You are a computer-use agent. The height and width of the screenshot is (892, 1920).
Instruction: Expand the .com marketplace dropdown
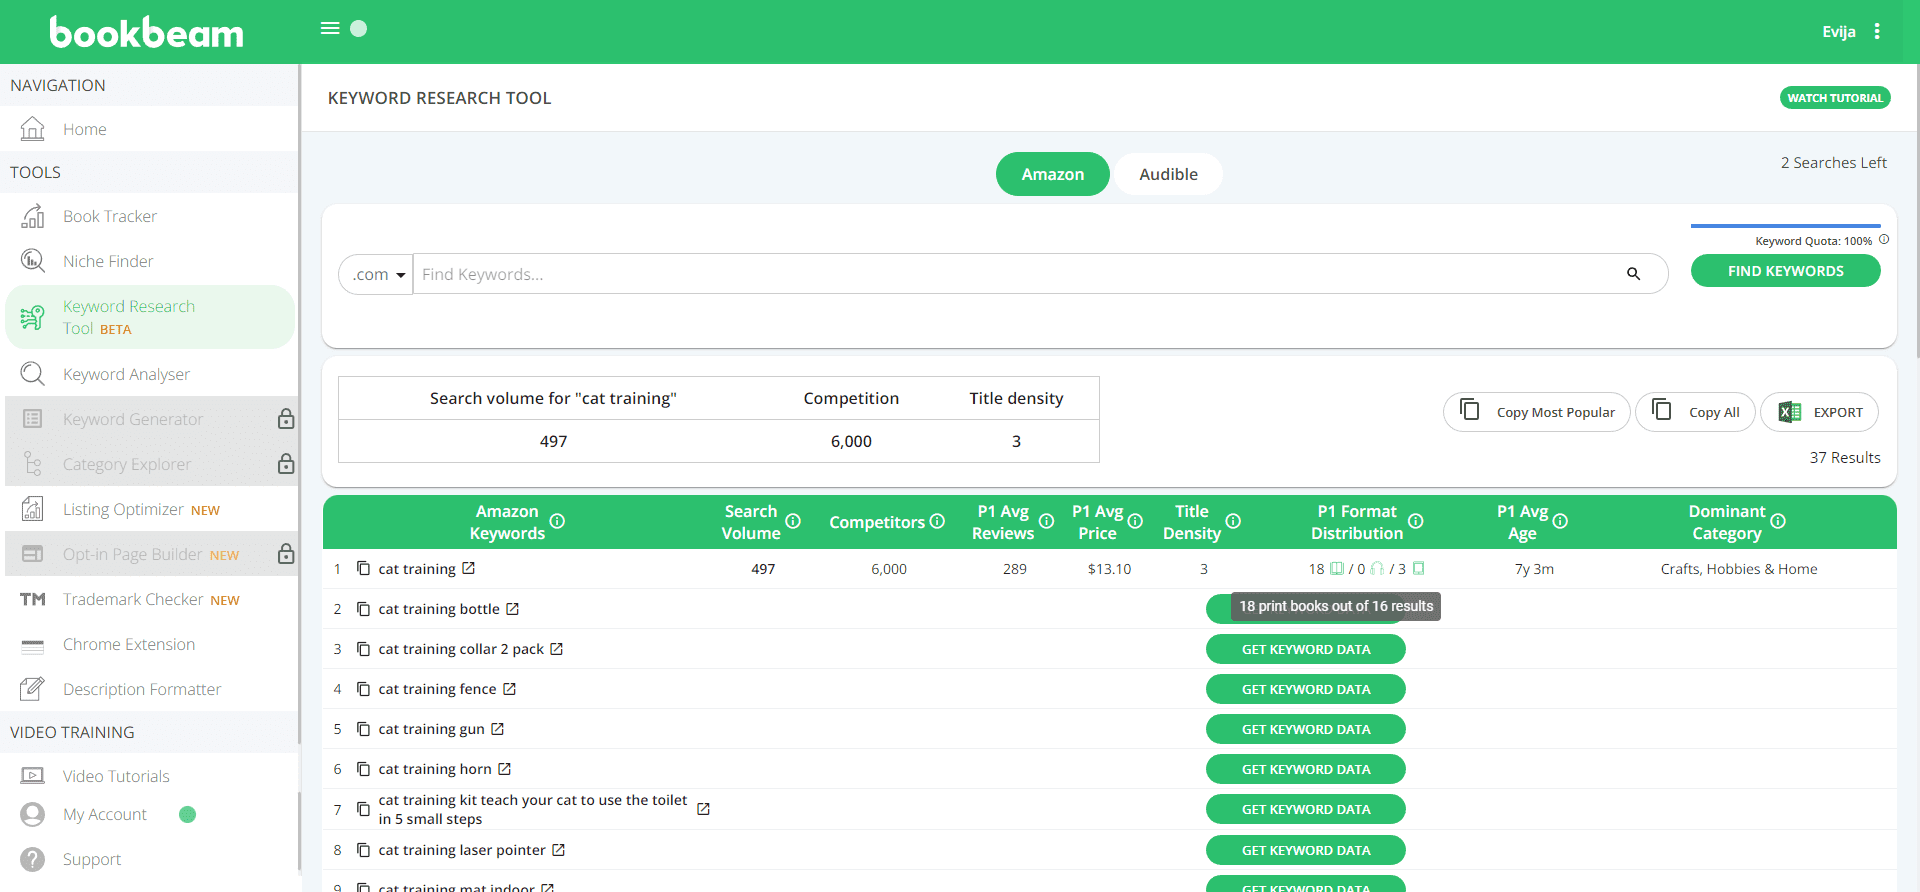tap(377, 274)
